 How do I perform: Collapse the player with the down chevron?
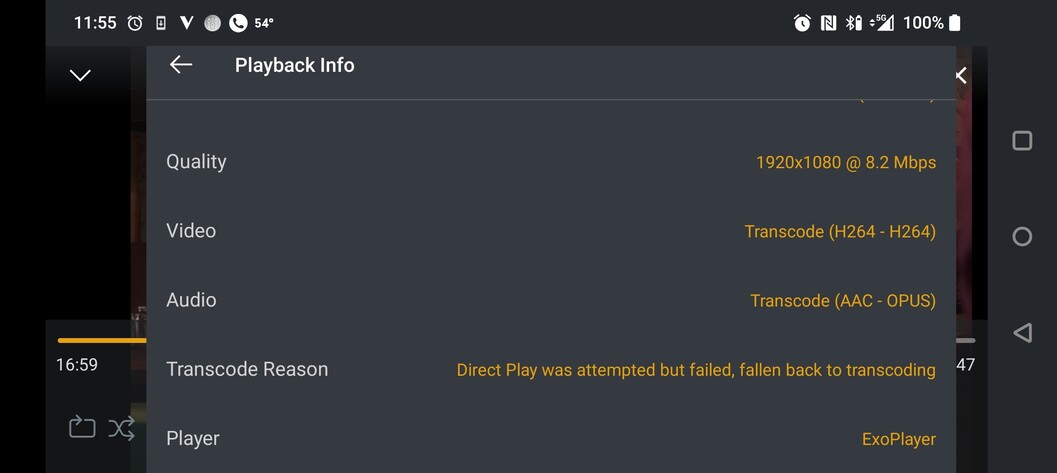coord(80,75)
